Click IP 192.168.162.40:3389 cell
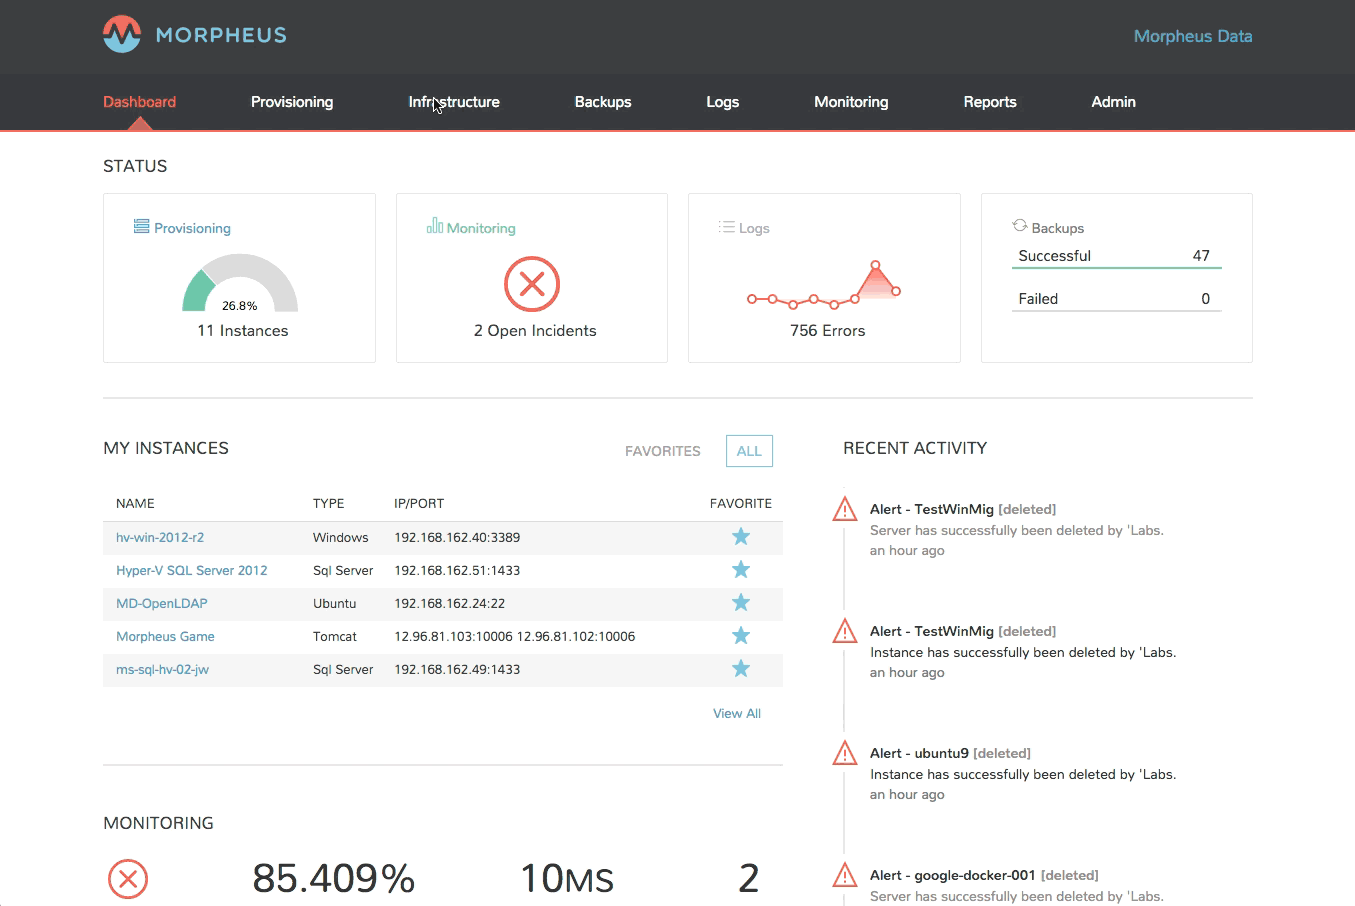1355x906 pixels. click(x=457, y=537)
